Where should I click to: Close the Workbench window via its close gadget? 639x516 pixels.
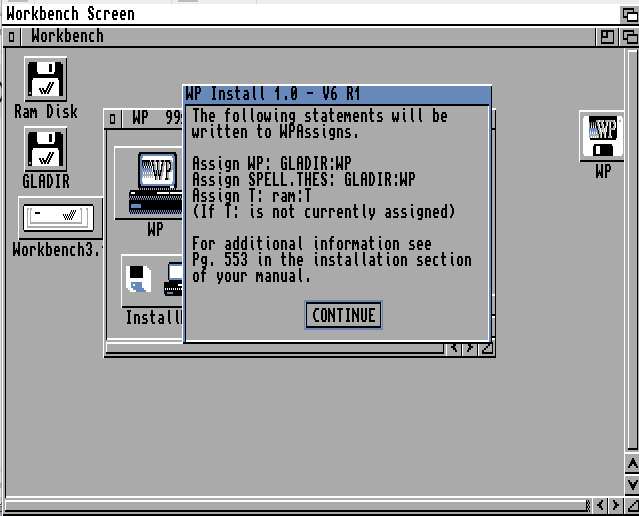(x=11, y=36)
